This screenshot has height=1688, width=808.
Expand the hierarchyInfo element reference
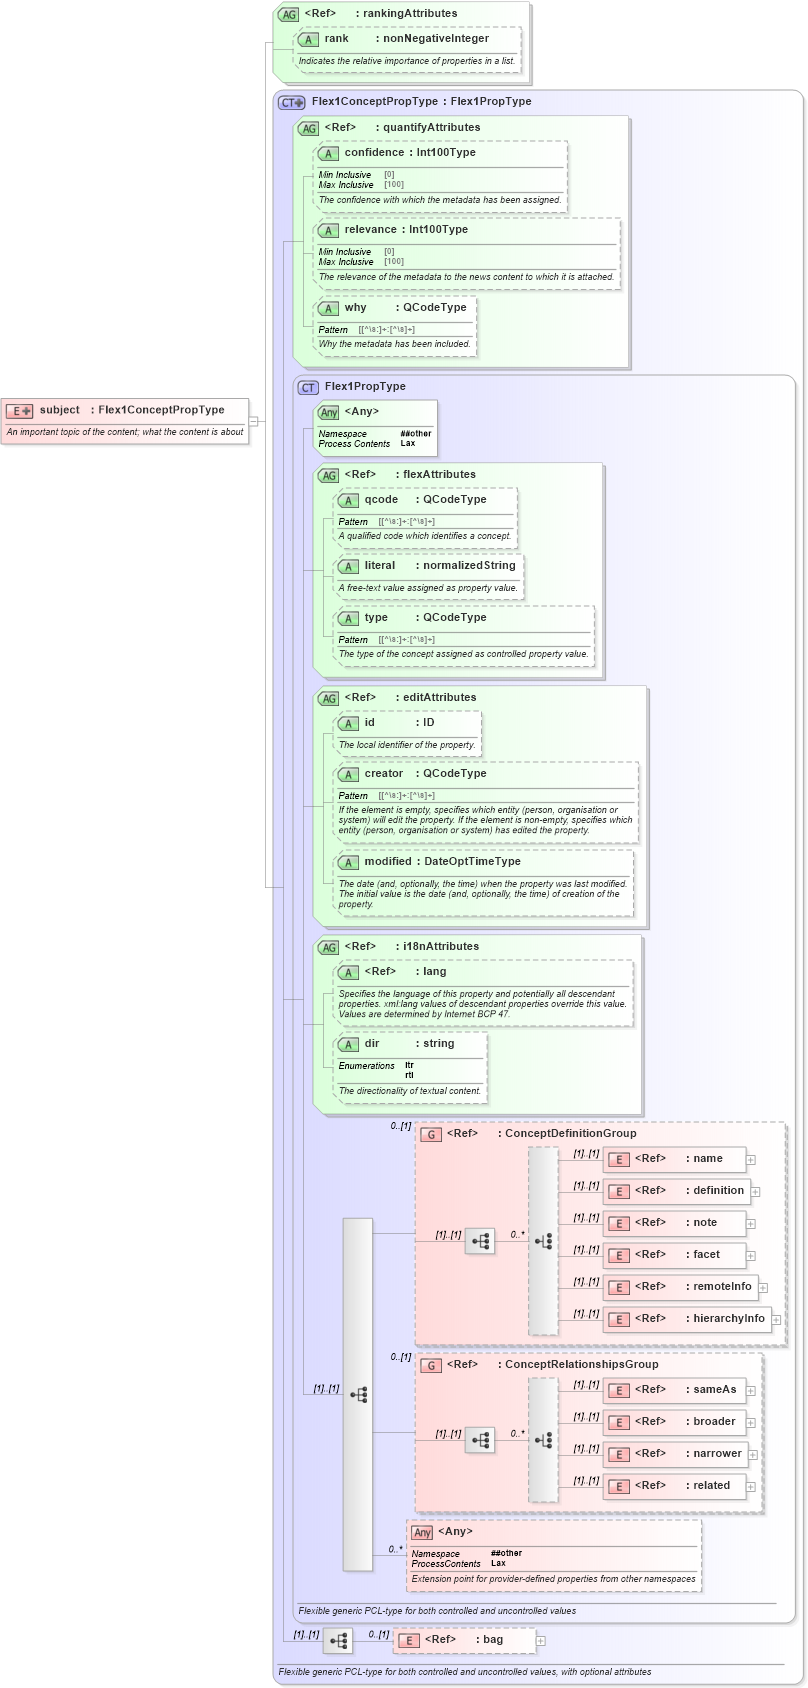point(776,1320)
